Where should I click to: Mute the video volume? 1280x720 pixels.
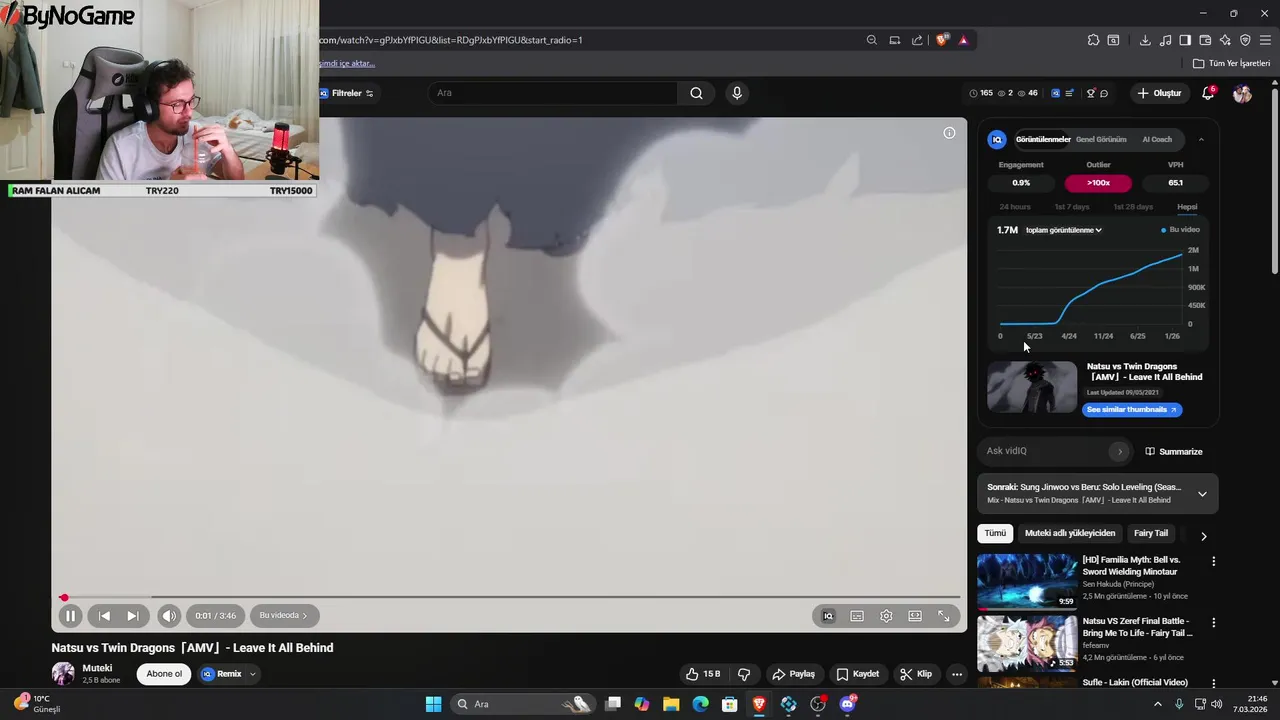[169, 616]
